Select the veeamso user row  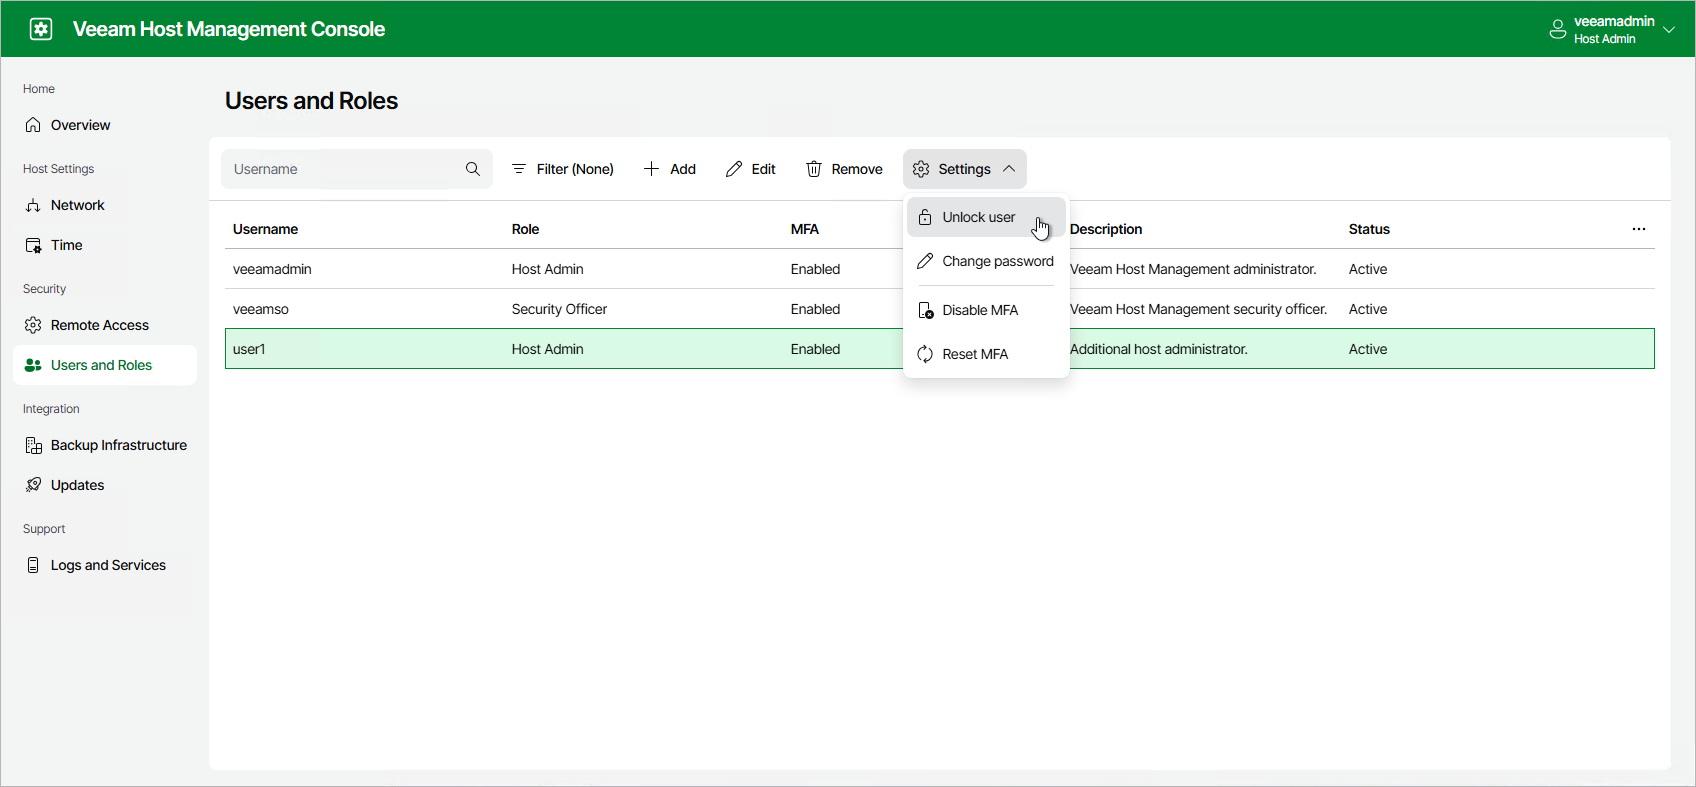pos(940,309)
